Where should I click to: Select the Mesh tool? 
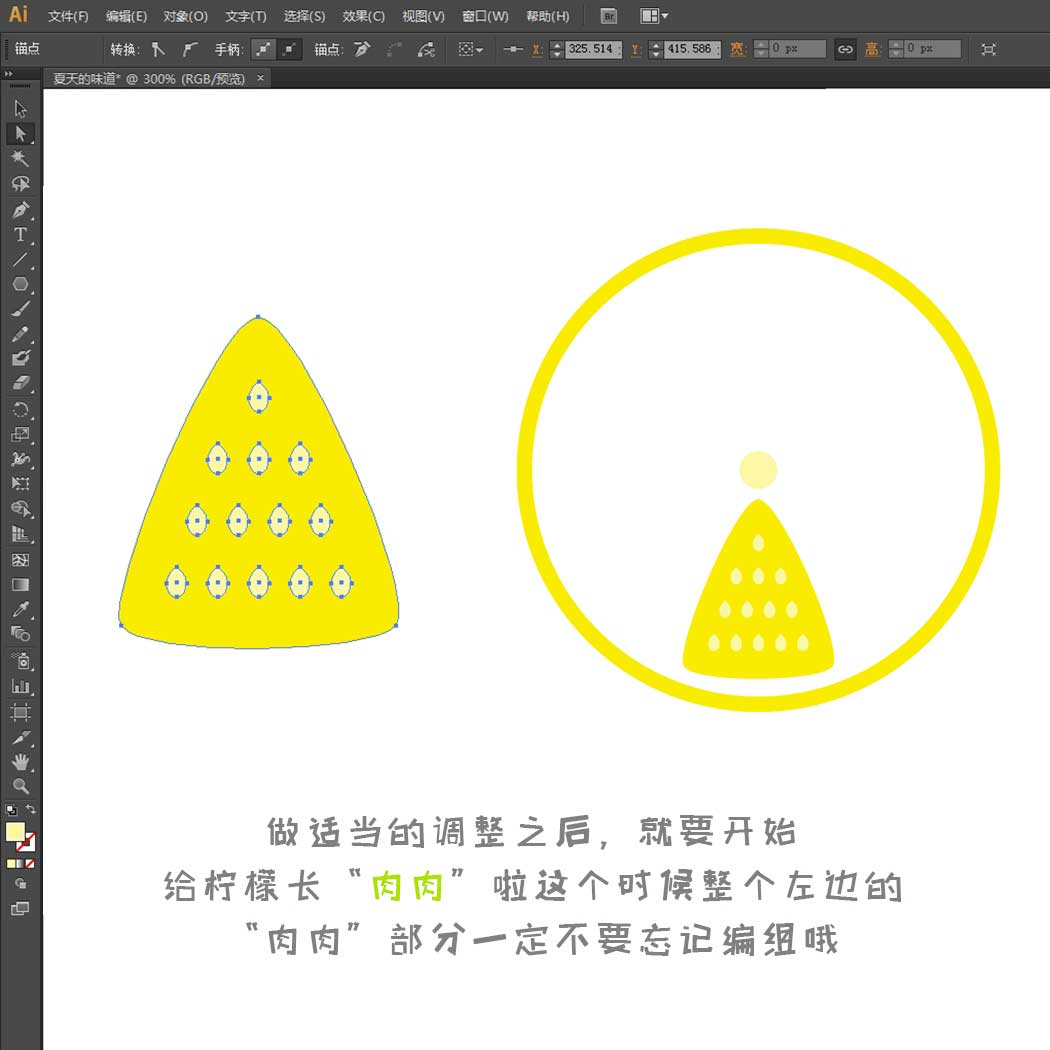[20, 560]
